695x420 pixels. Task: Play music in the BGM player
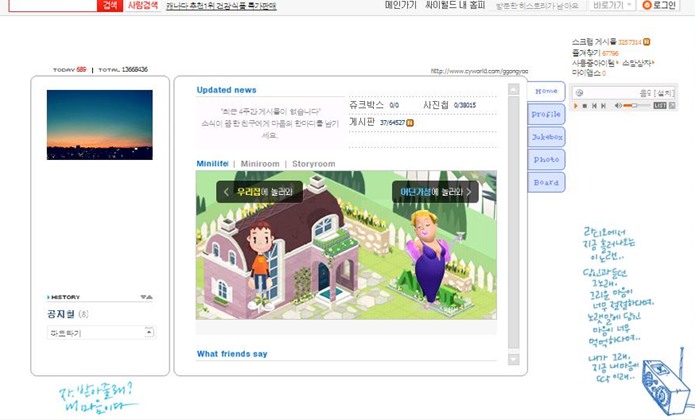coord(576,105)
